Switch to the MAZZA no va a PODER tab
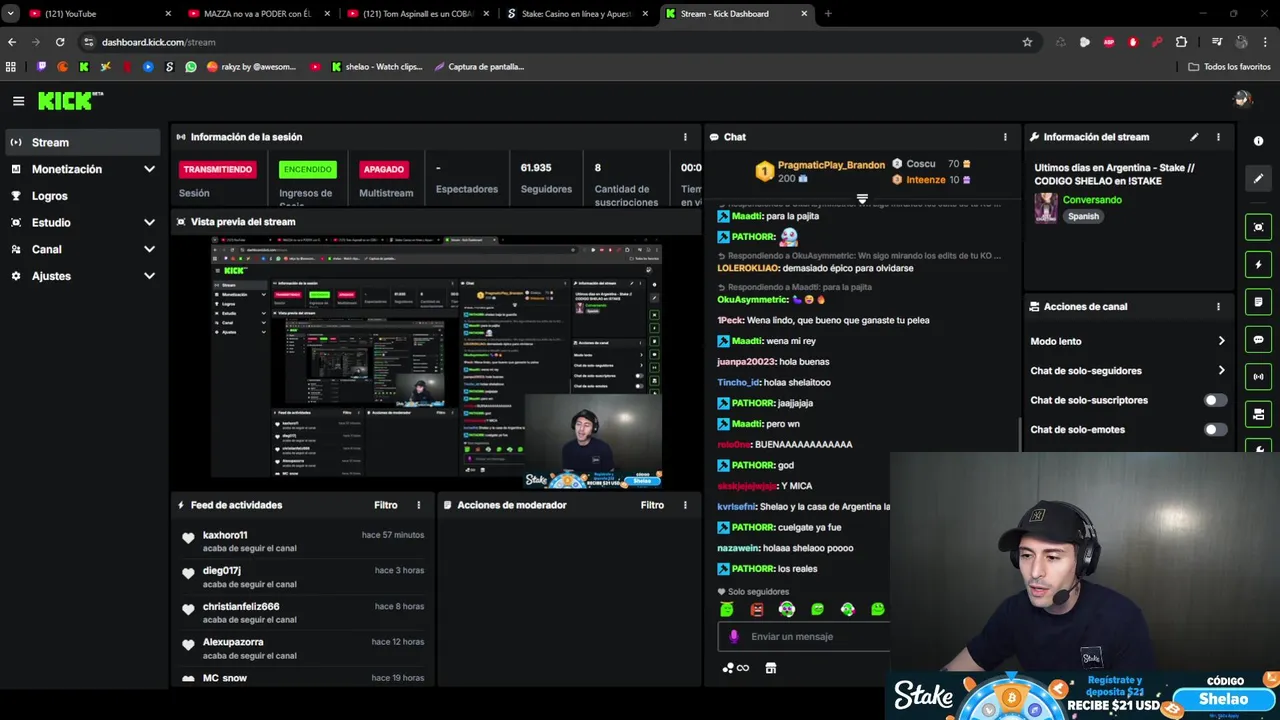Image resolution: width=1280 pixels, height=720 pixels. point(258,14)
